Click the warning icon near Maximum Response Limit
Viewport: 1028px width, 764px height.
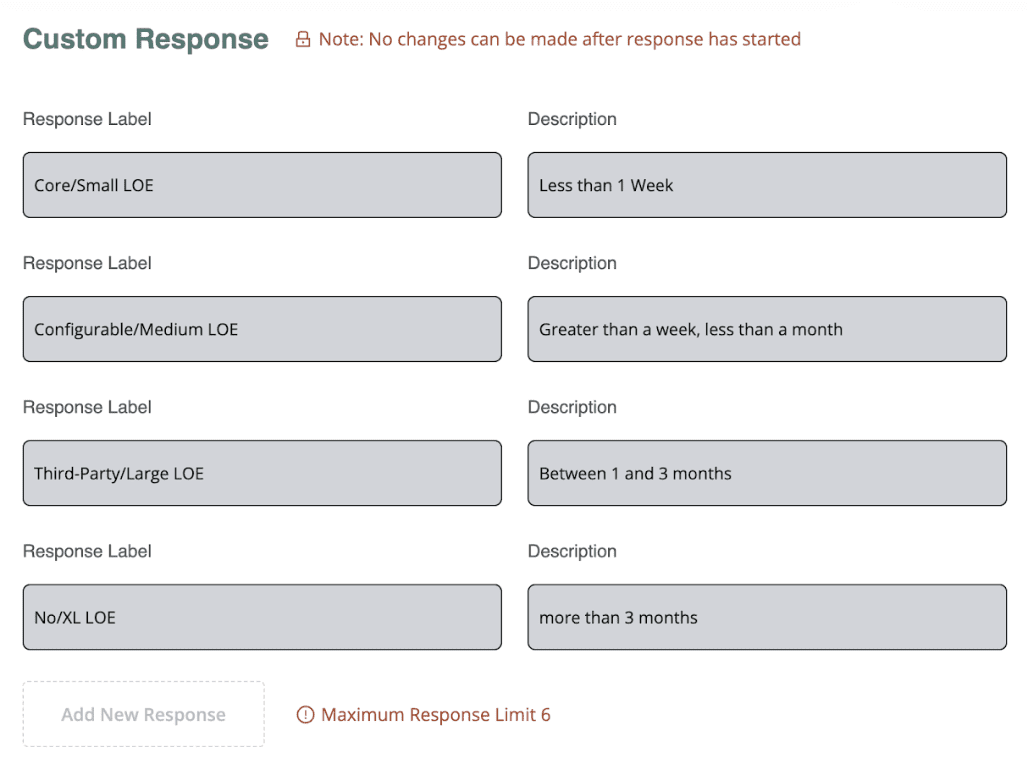(x=306, y=714)
